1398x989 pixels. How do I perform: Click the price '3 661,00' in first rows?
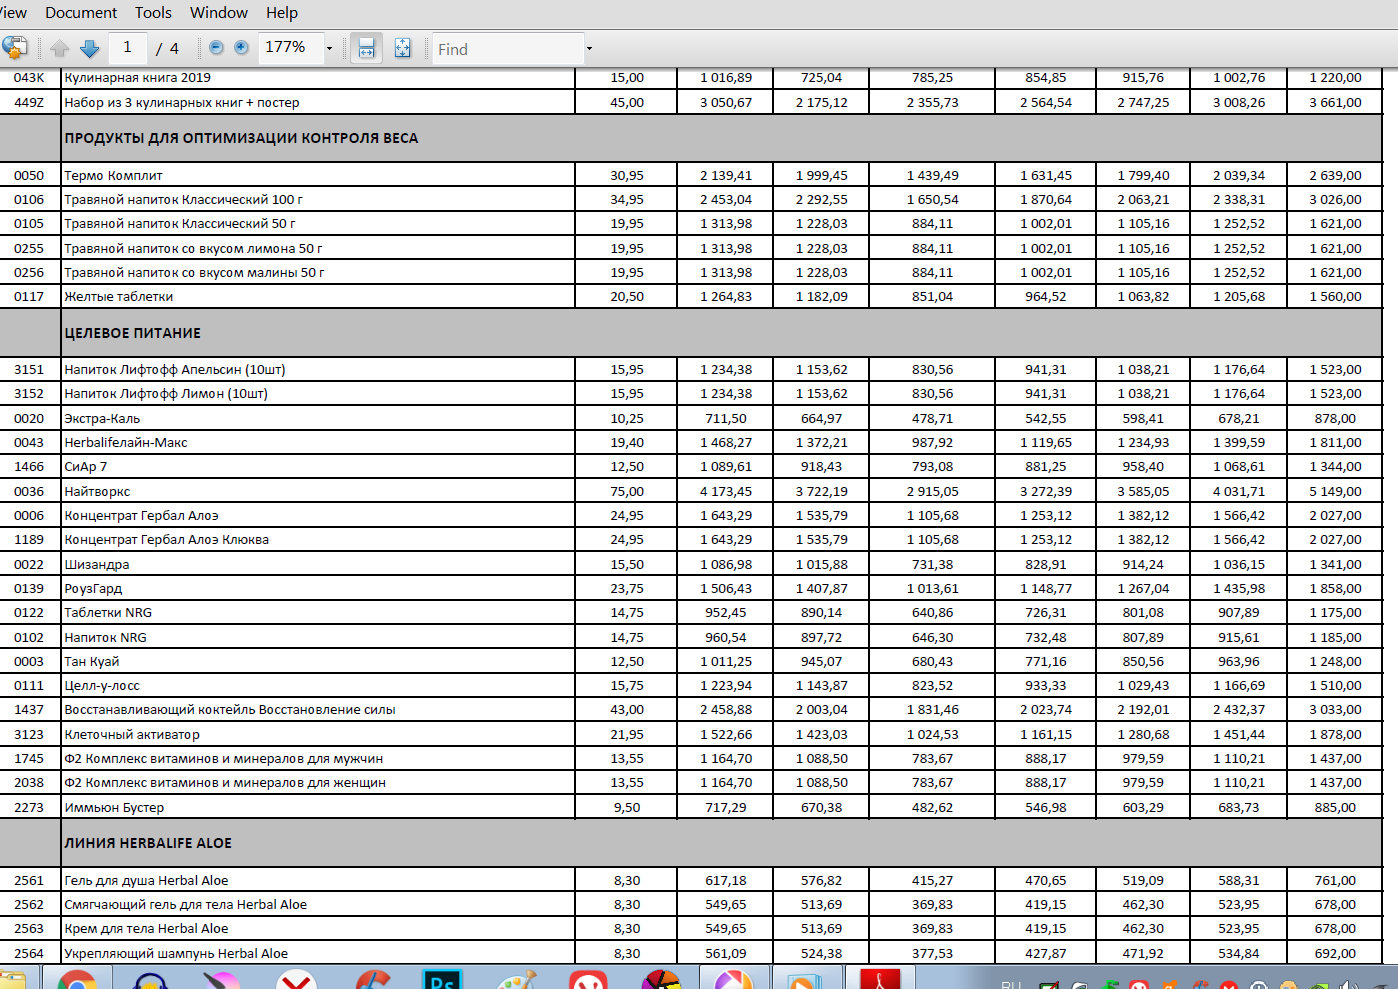point(1336,102)
